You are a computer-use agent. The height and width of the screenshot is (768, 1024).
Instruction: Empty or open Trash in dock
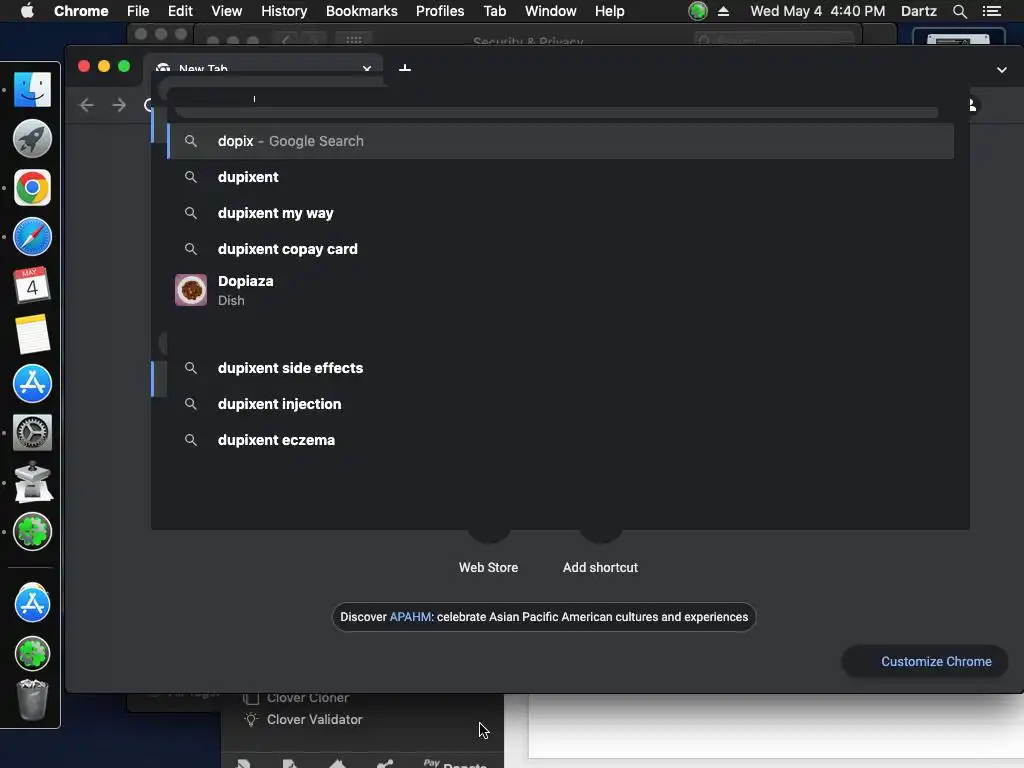[32, 700]
